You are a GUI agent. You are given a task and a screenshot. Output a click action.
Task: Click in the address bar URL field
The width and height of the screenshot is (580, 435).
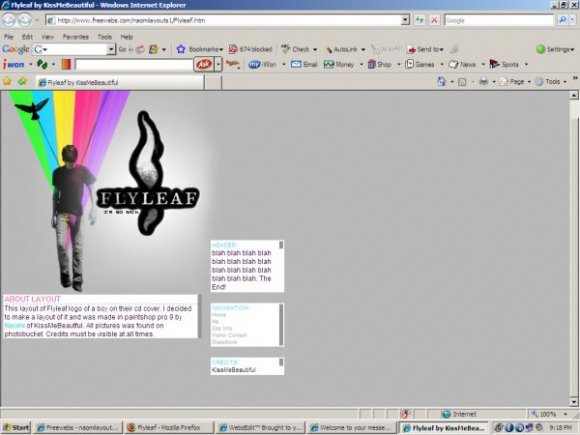coord(224,20)
